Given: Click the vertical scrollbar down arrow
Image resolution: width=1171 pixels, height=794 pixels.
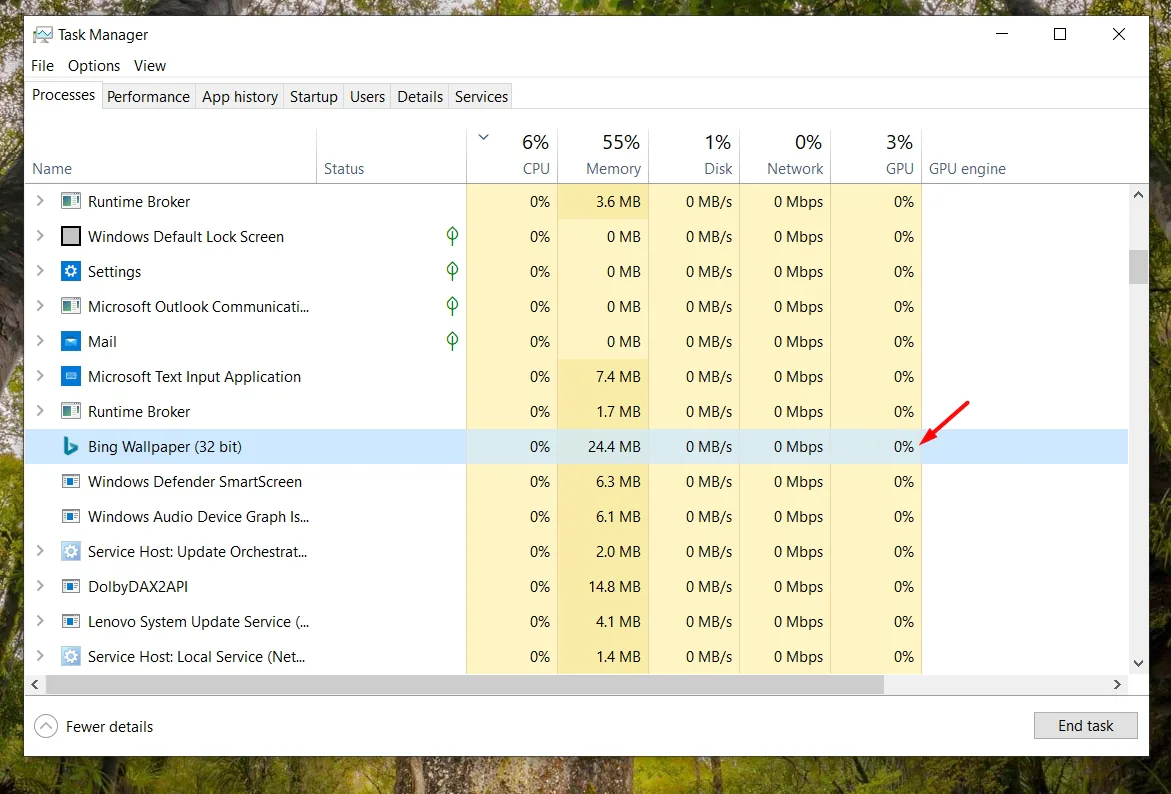Looking at the screenshot, I should (x=1138, y=663).
